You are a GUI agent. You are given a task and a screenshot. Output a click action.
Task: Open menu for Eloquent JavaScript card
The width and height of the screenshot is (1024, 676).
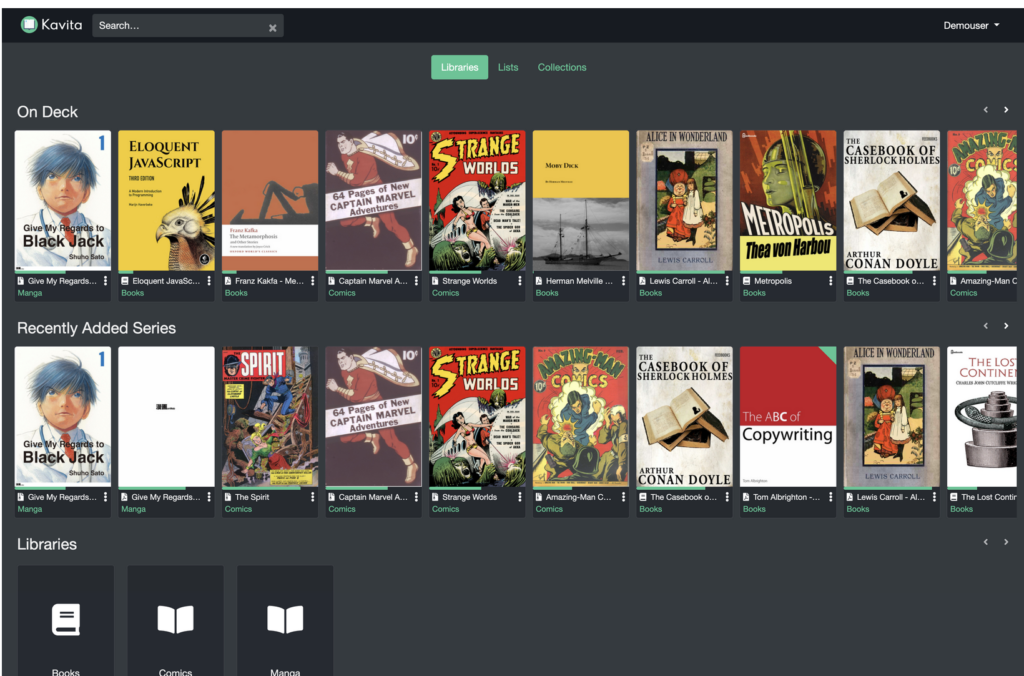(209, 281)
